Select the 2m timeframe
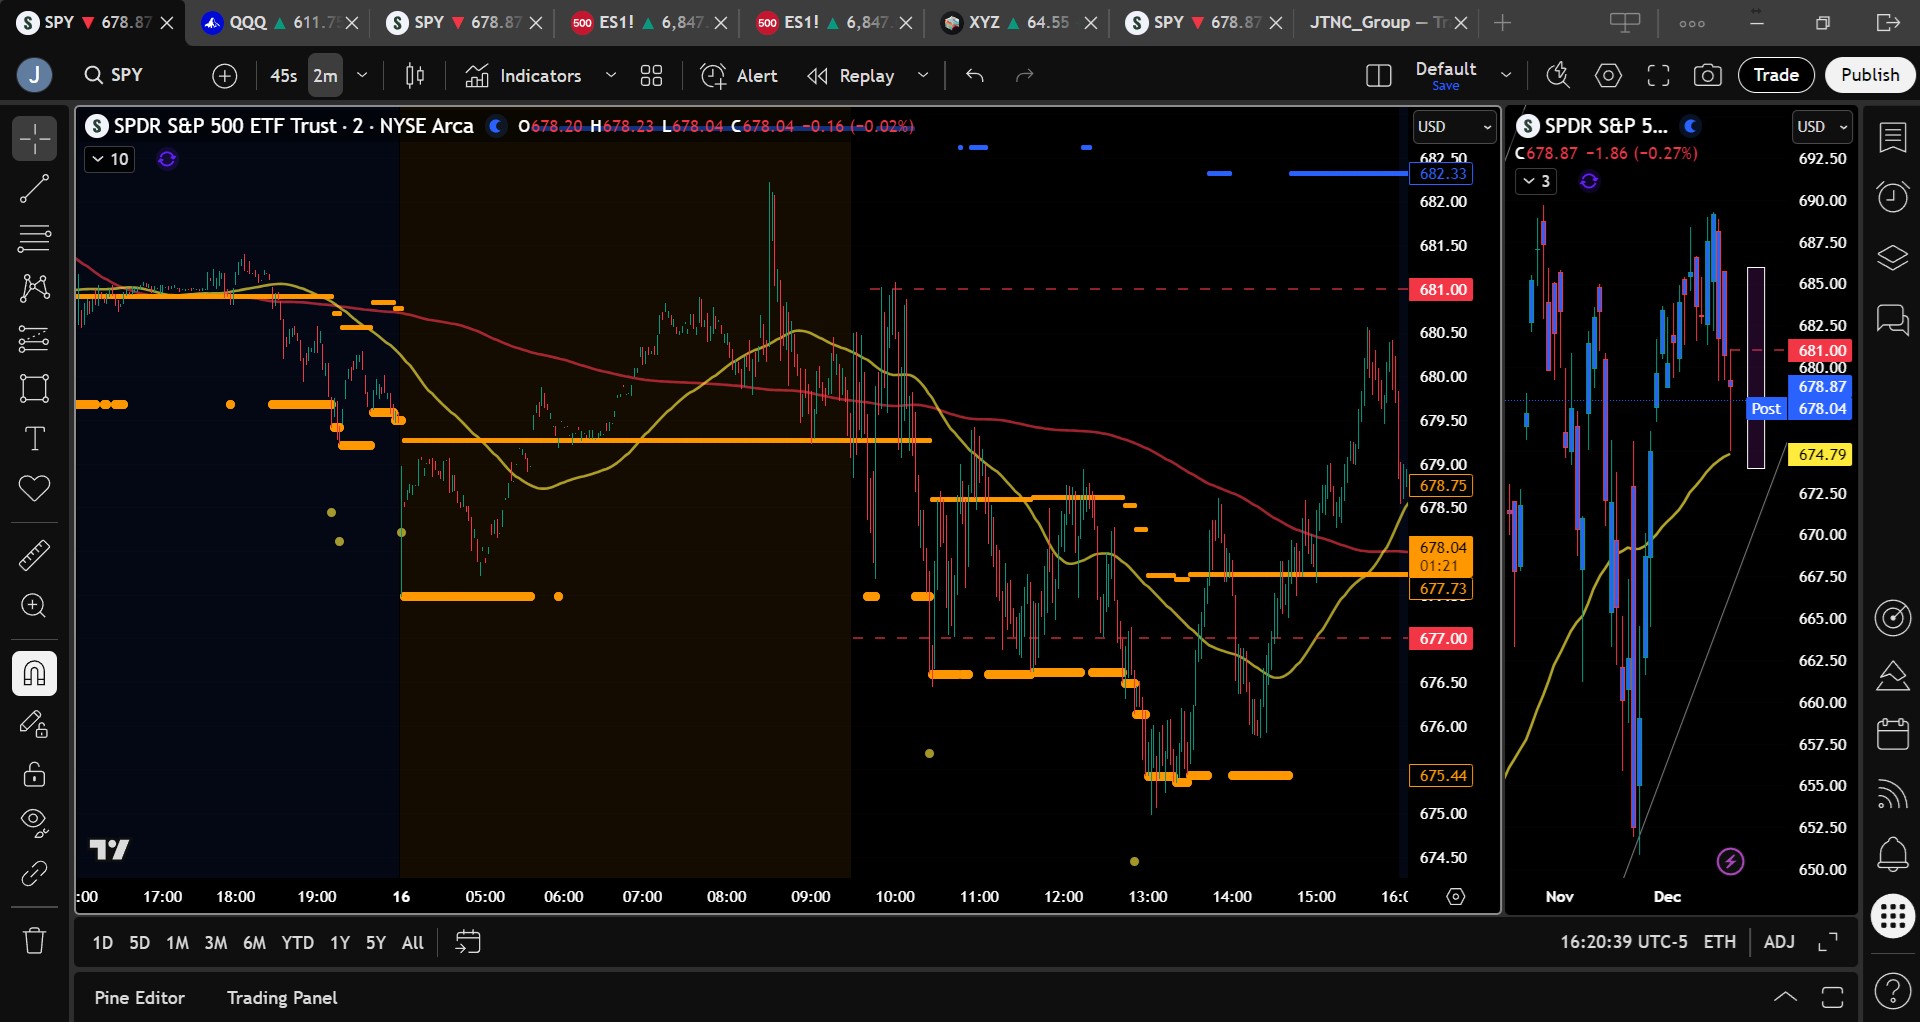 pos(325,75)
